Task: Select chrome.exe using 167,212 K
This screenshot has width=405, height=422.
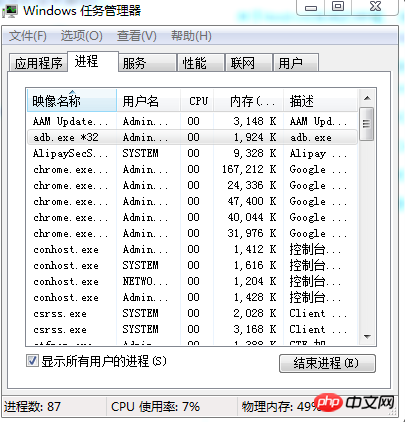Action: 192,169
